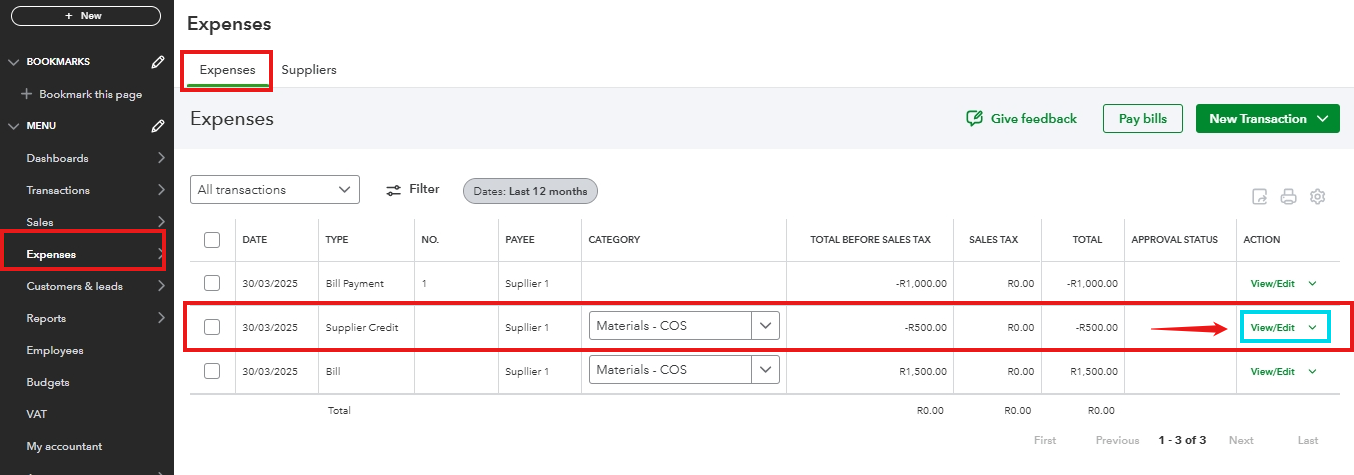Click pencil icon beside BOOKMARKS
The height and width of the screenshot is (475, 1354).
click(x=157, y=62)
